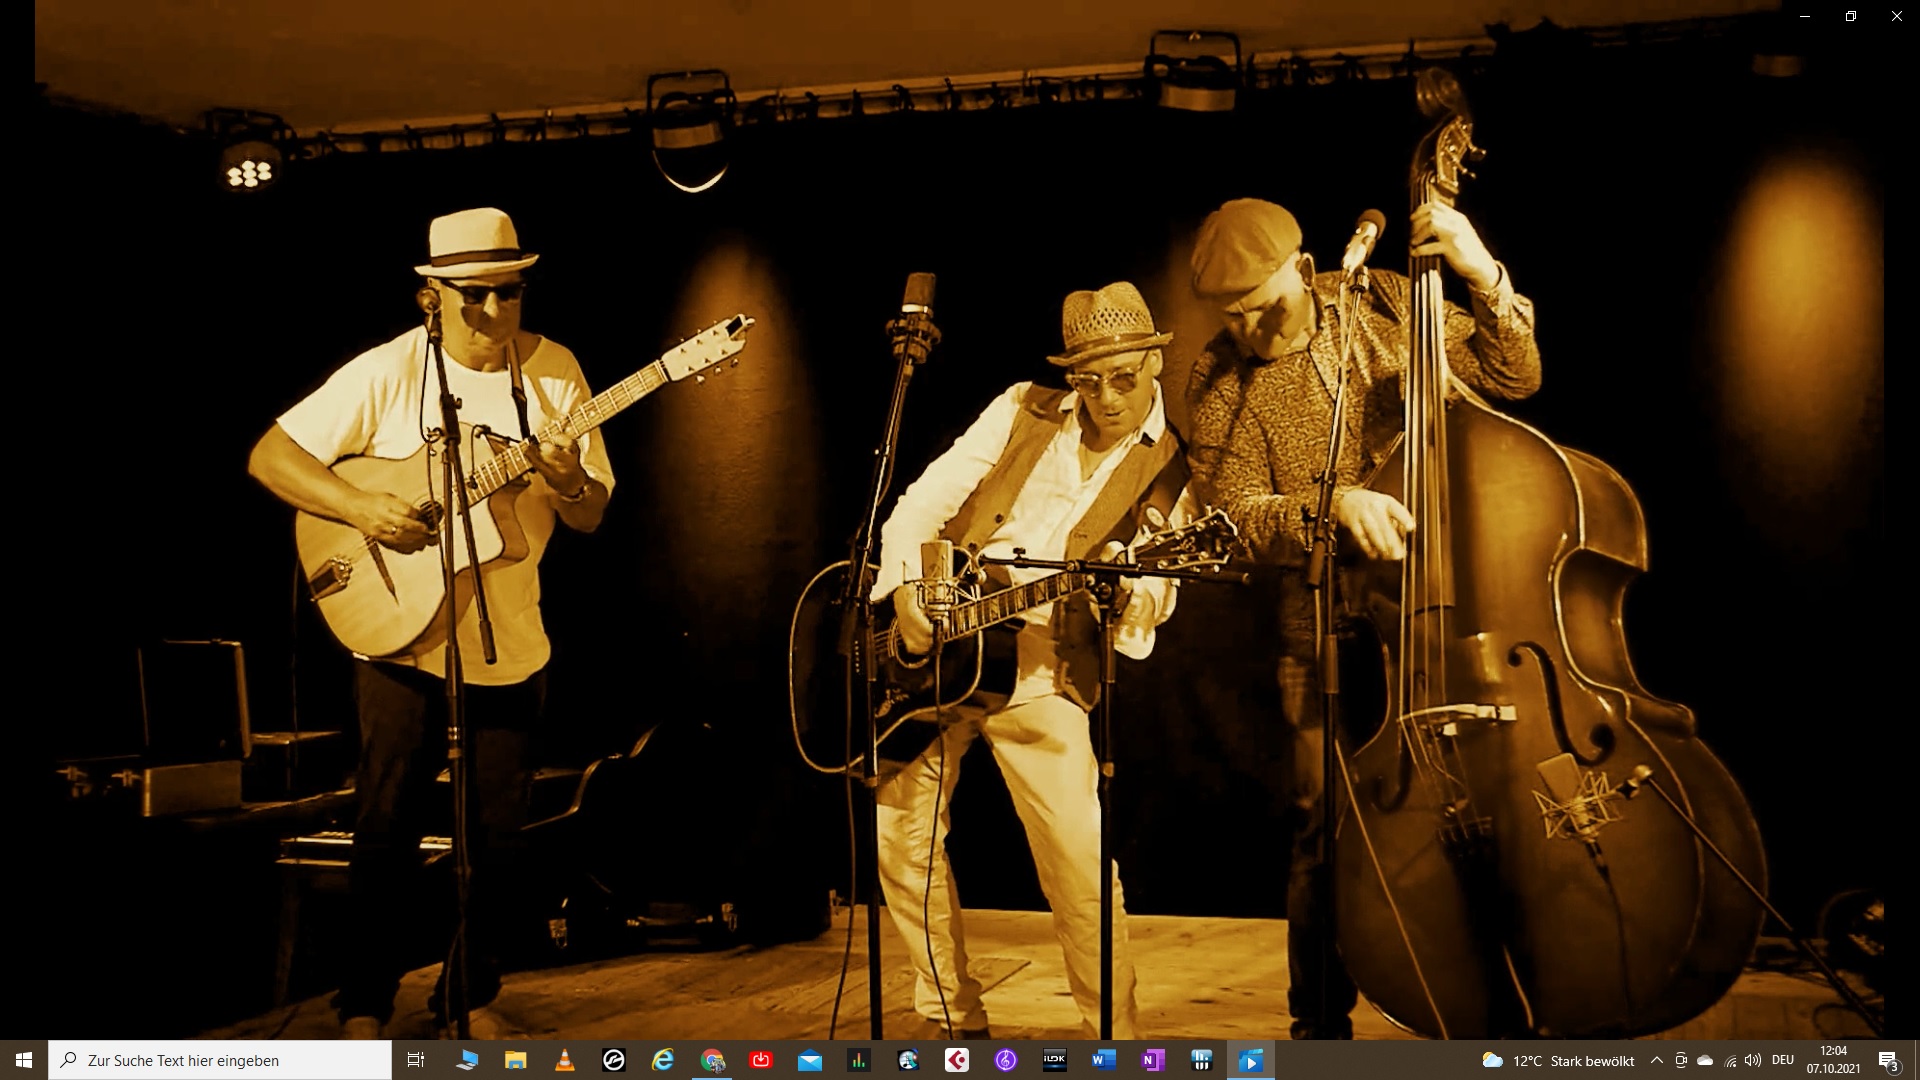Open the red download app in taskbar

point(761,1060)
